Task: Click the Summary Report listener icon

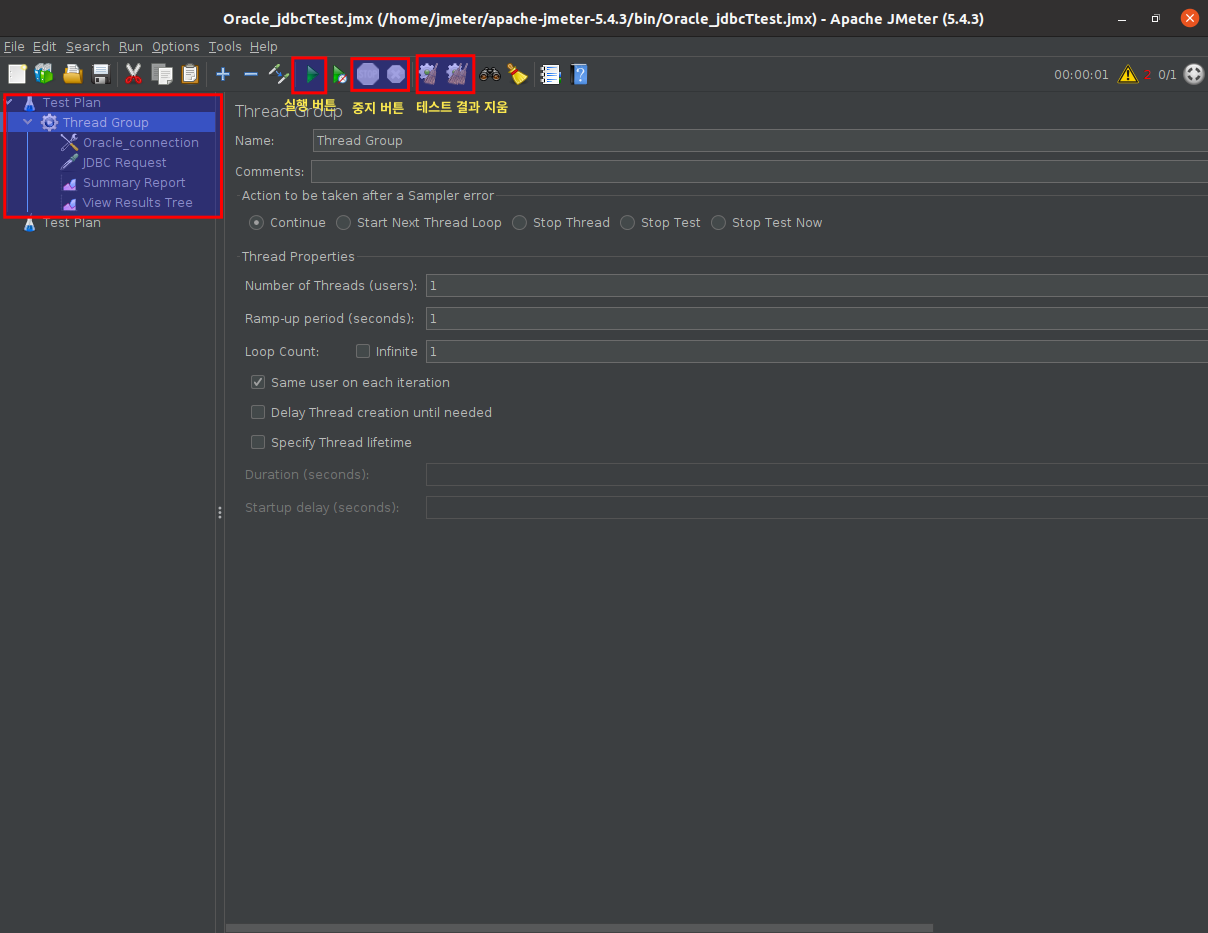Action: point(69,183)
